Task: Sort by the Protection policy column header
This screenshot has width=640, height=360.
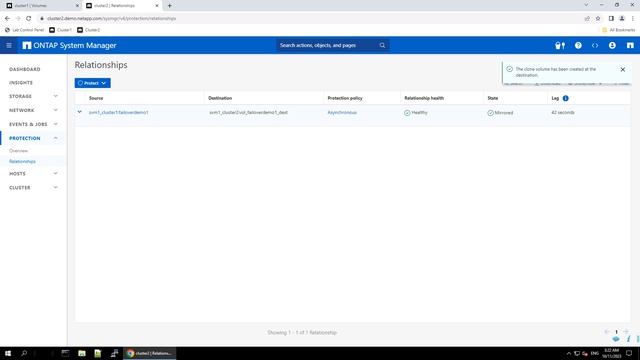Action: [345, 98]
